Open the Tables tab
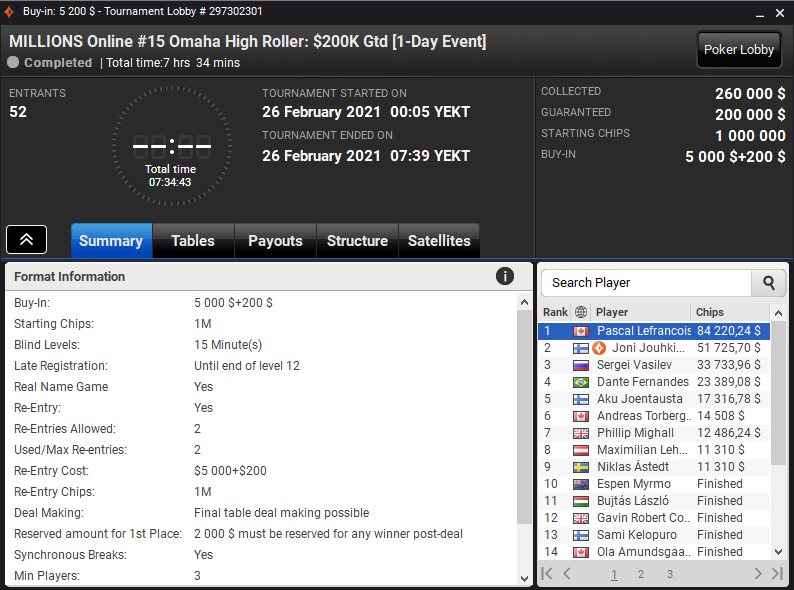This screenshot has height=590, width=794. (x=193, y=241)
